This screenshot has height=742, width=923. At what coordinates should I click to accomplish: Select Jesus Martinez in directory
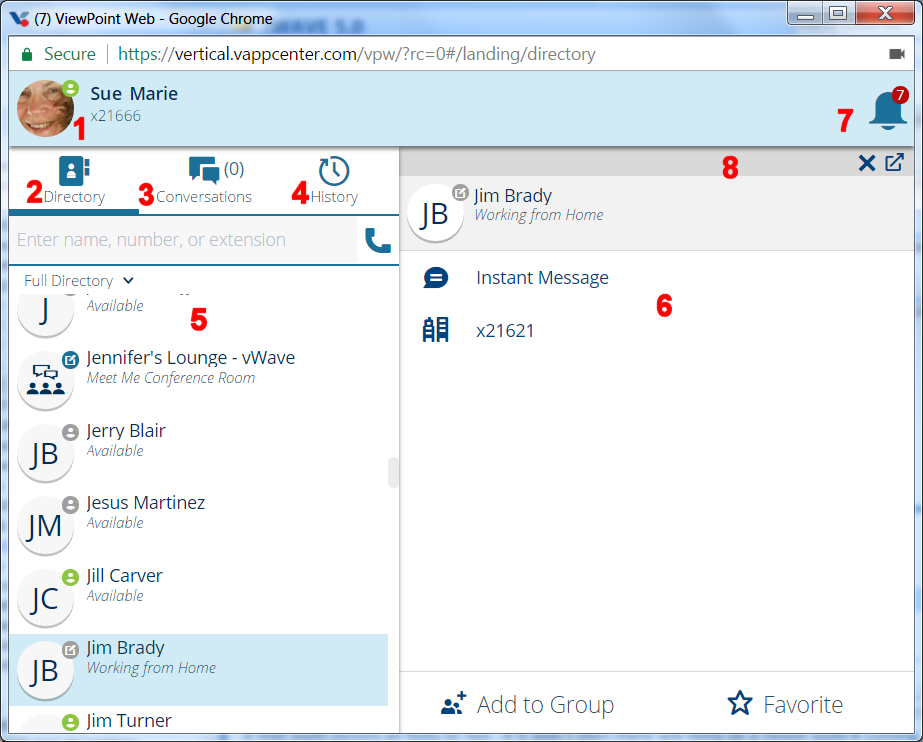pyautogui.click(x=198, y=525)
